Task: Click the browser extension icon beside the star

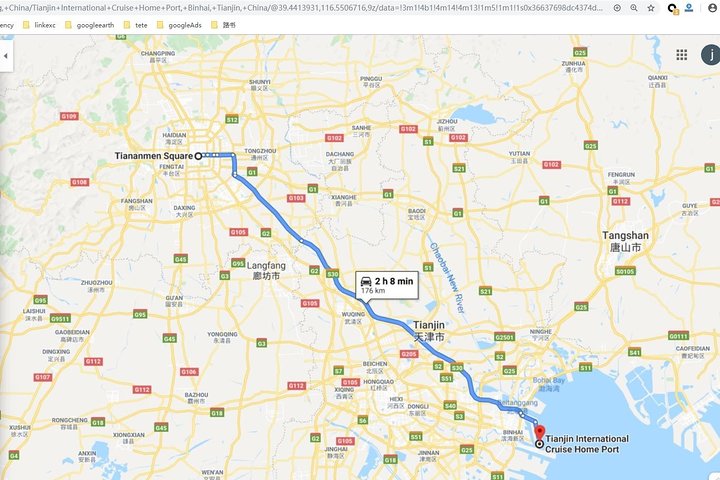Action: [673, 9]
